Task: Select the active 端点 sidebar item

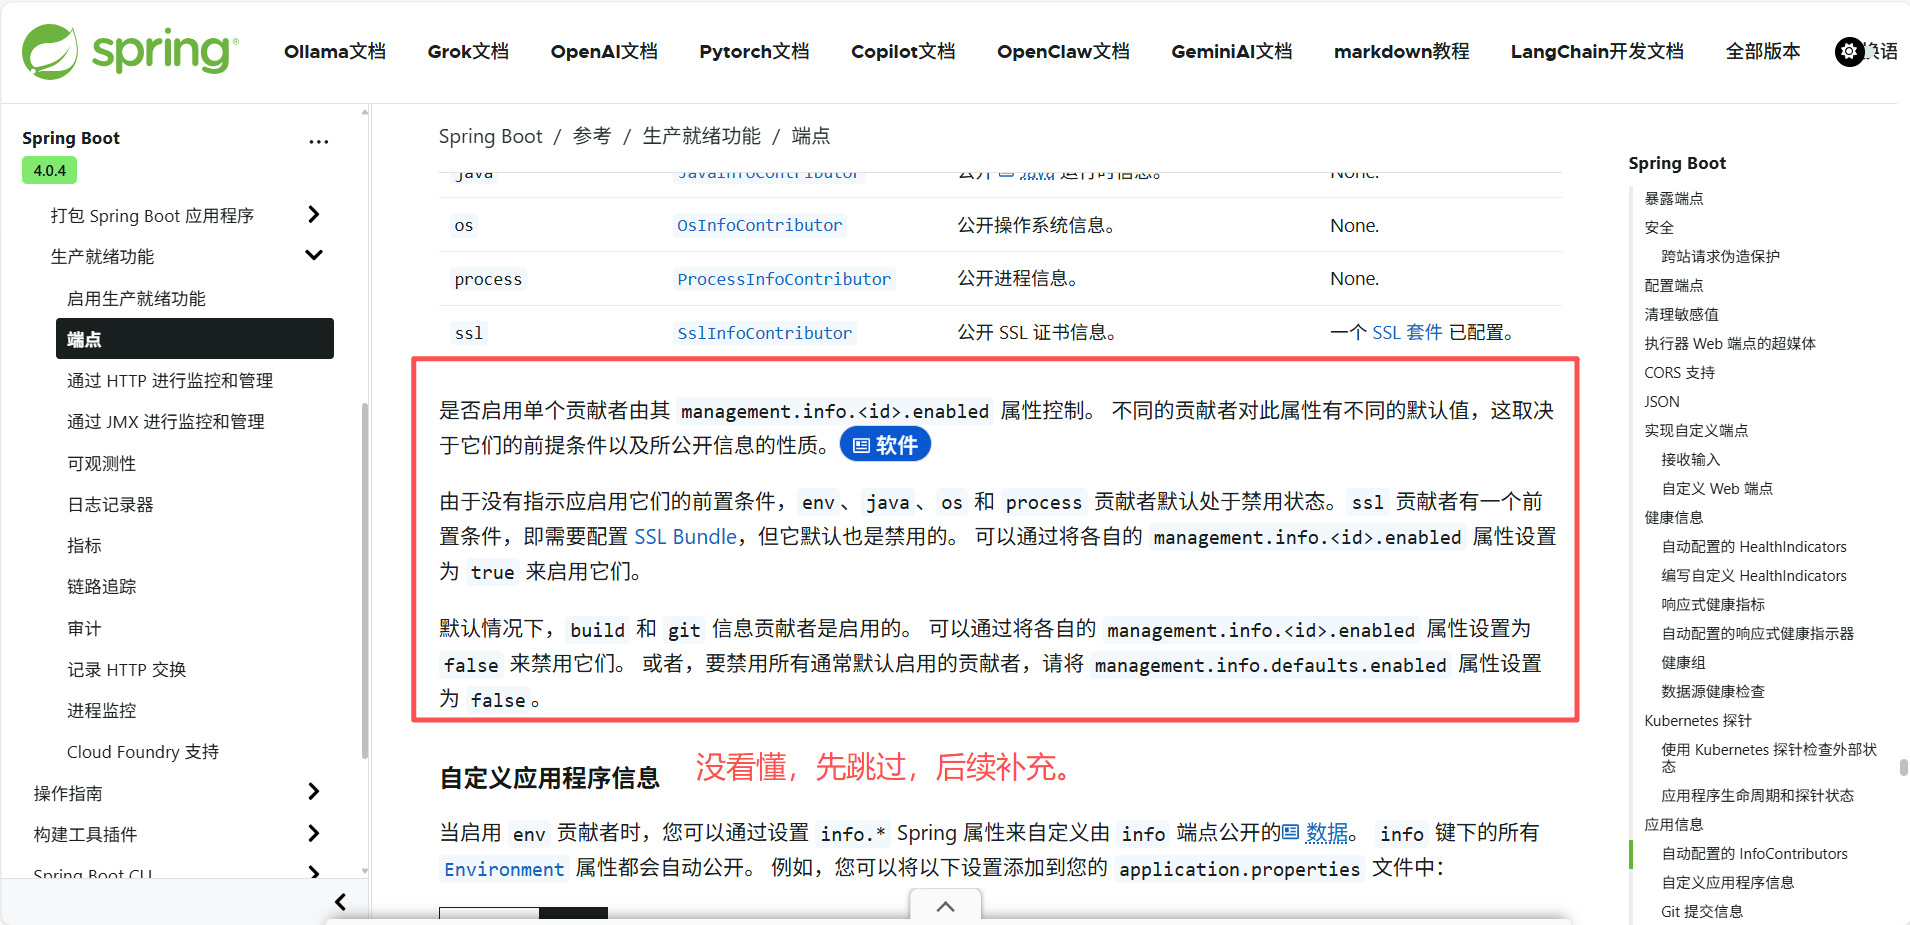Action: coord(195,339)
